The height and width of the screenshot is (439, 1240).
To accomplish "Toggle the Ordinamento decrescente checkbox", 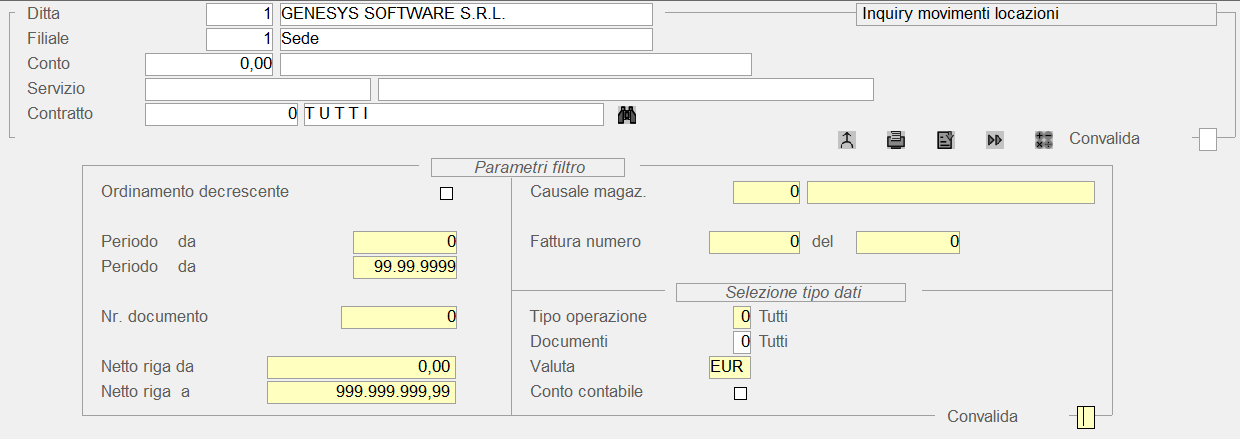I will coord(447,193).
